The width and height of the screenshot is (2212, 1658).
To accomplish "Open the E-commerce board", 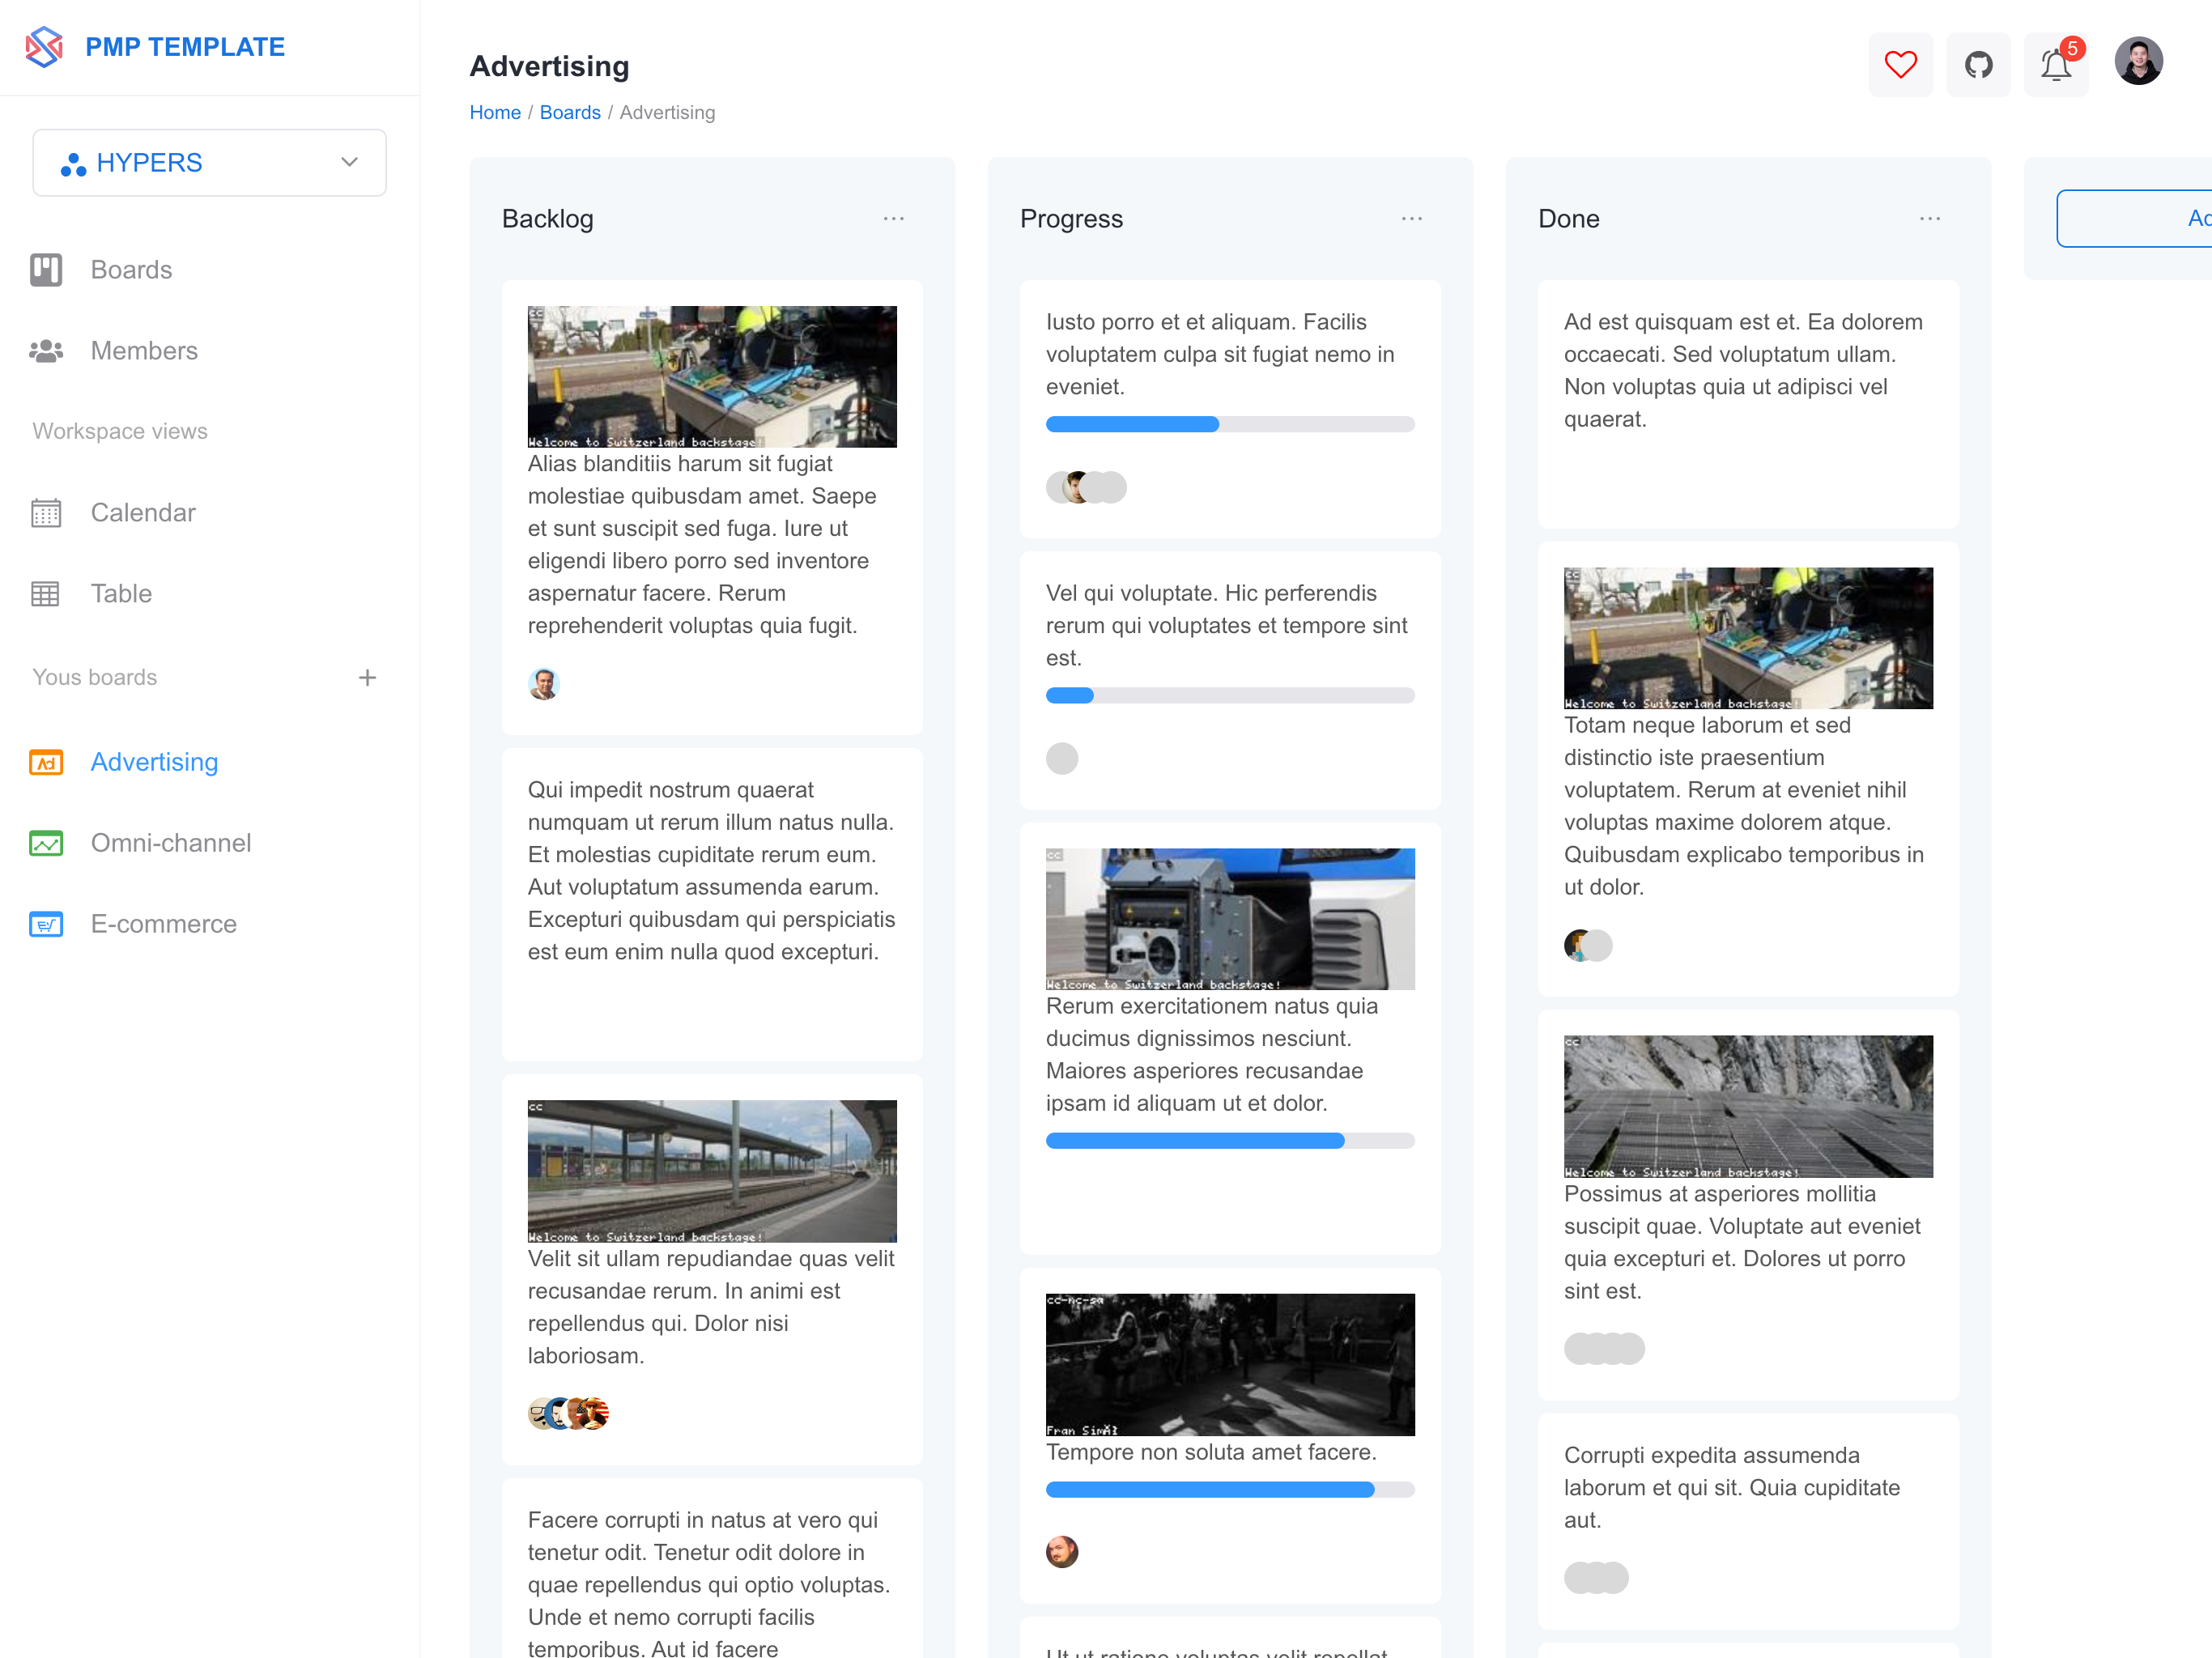I will pyautogui.click(x=163, y=924).
